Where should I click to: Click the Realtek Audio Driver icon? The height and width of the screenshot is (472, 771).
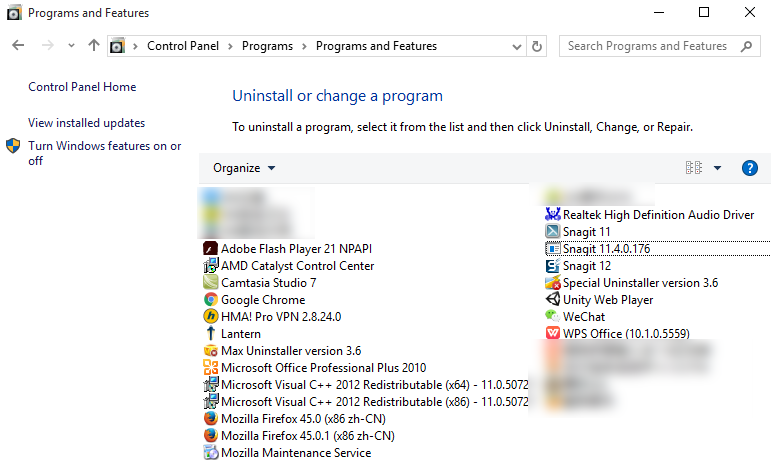pos(553,214)
